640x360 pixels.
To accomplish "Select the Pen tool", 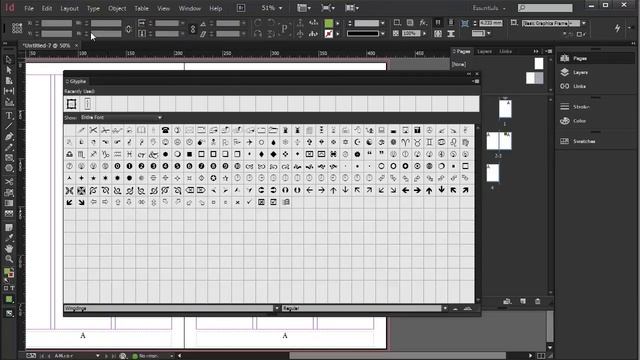I will coord(9,137).
